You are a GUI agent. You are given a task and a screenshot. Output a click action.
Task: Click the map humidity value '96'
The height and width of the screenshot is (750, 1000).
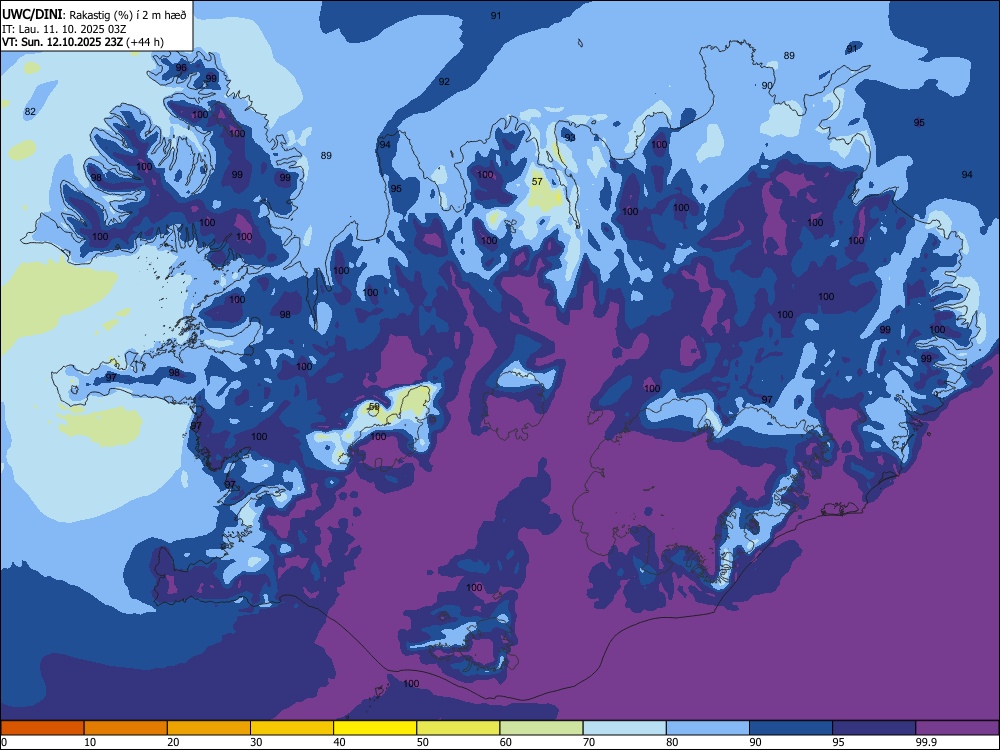181,68
